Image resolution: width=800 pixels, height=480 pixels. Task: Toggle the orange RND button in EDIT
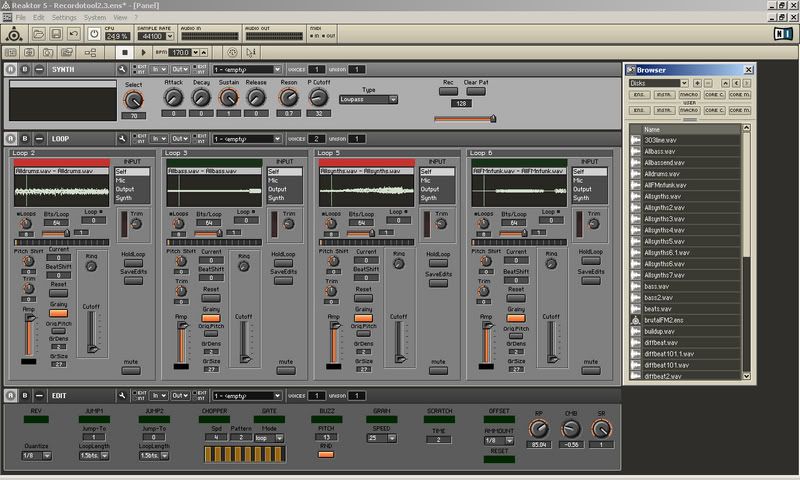pyautogui.click(x=326, y=454)
